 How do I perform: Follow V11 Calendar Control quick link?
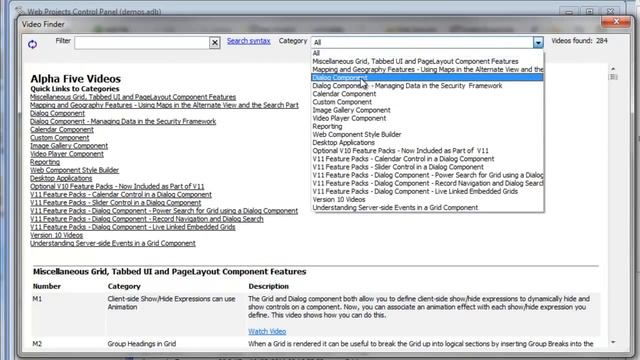pyautogui.click(x=121, y=195)
